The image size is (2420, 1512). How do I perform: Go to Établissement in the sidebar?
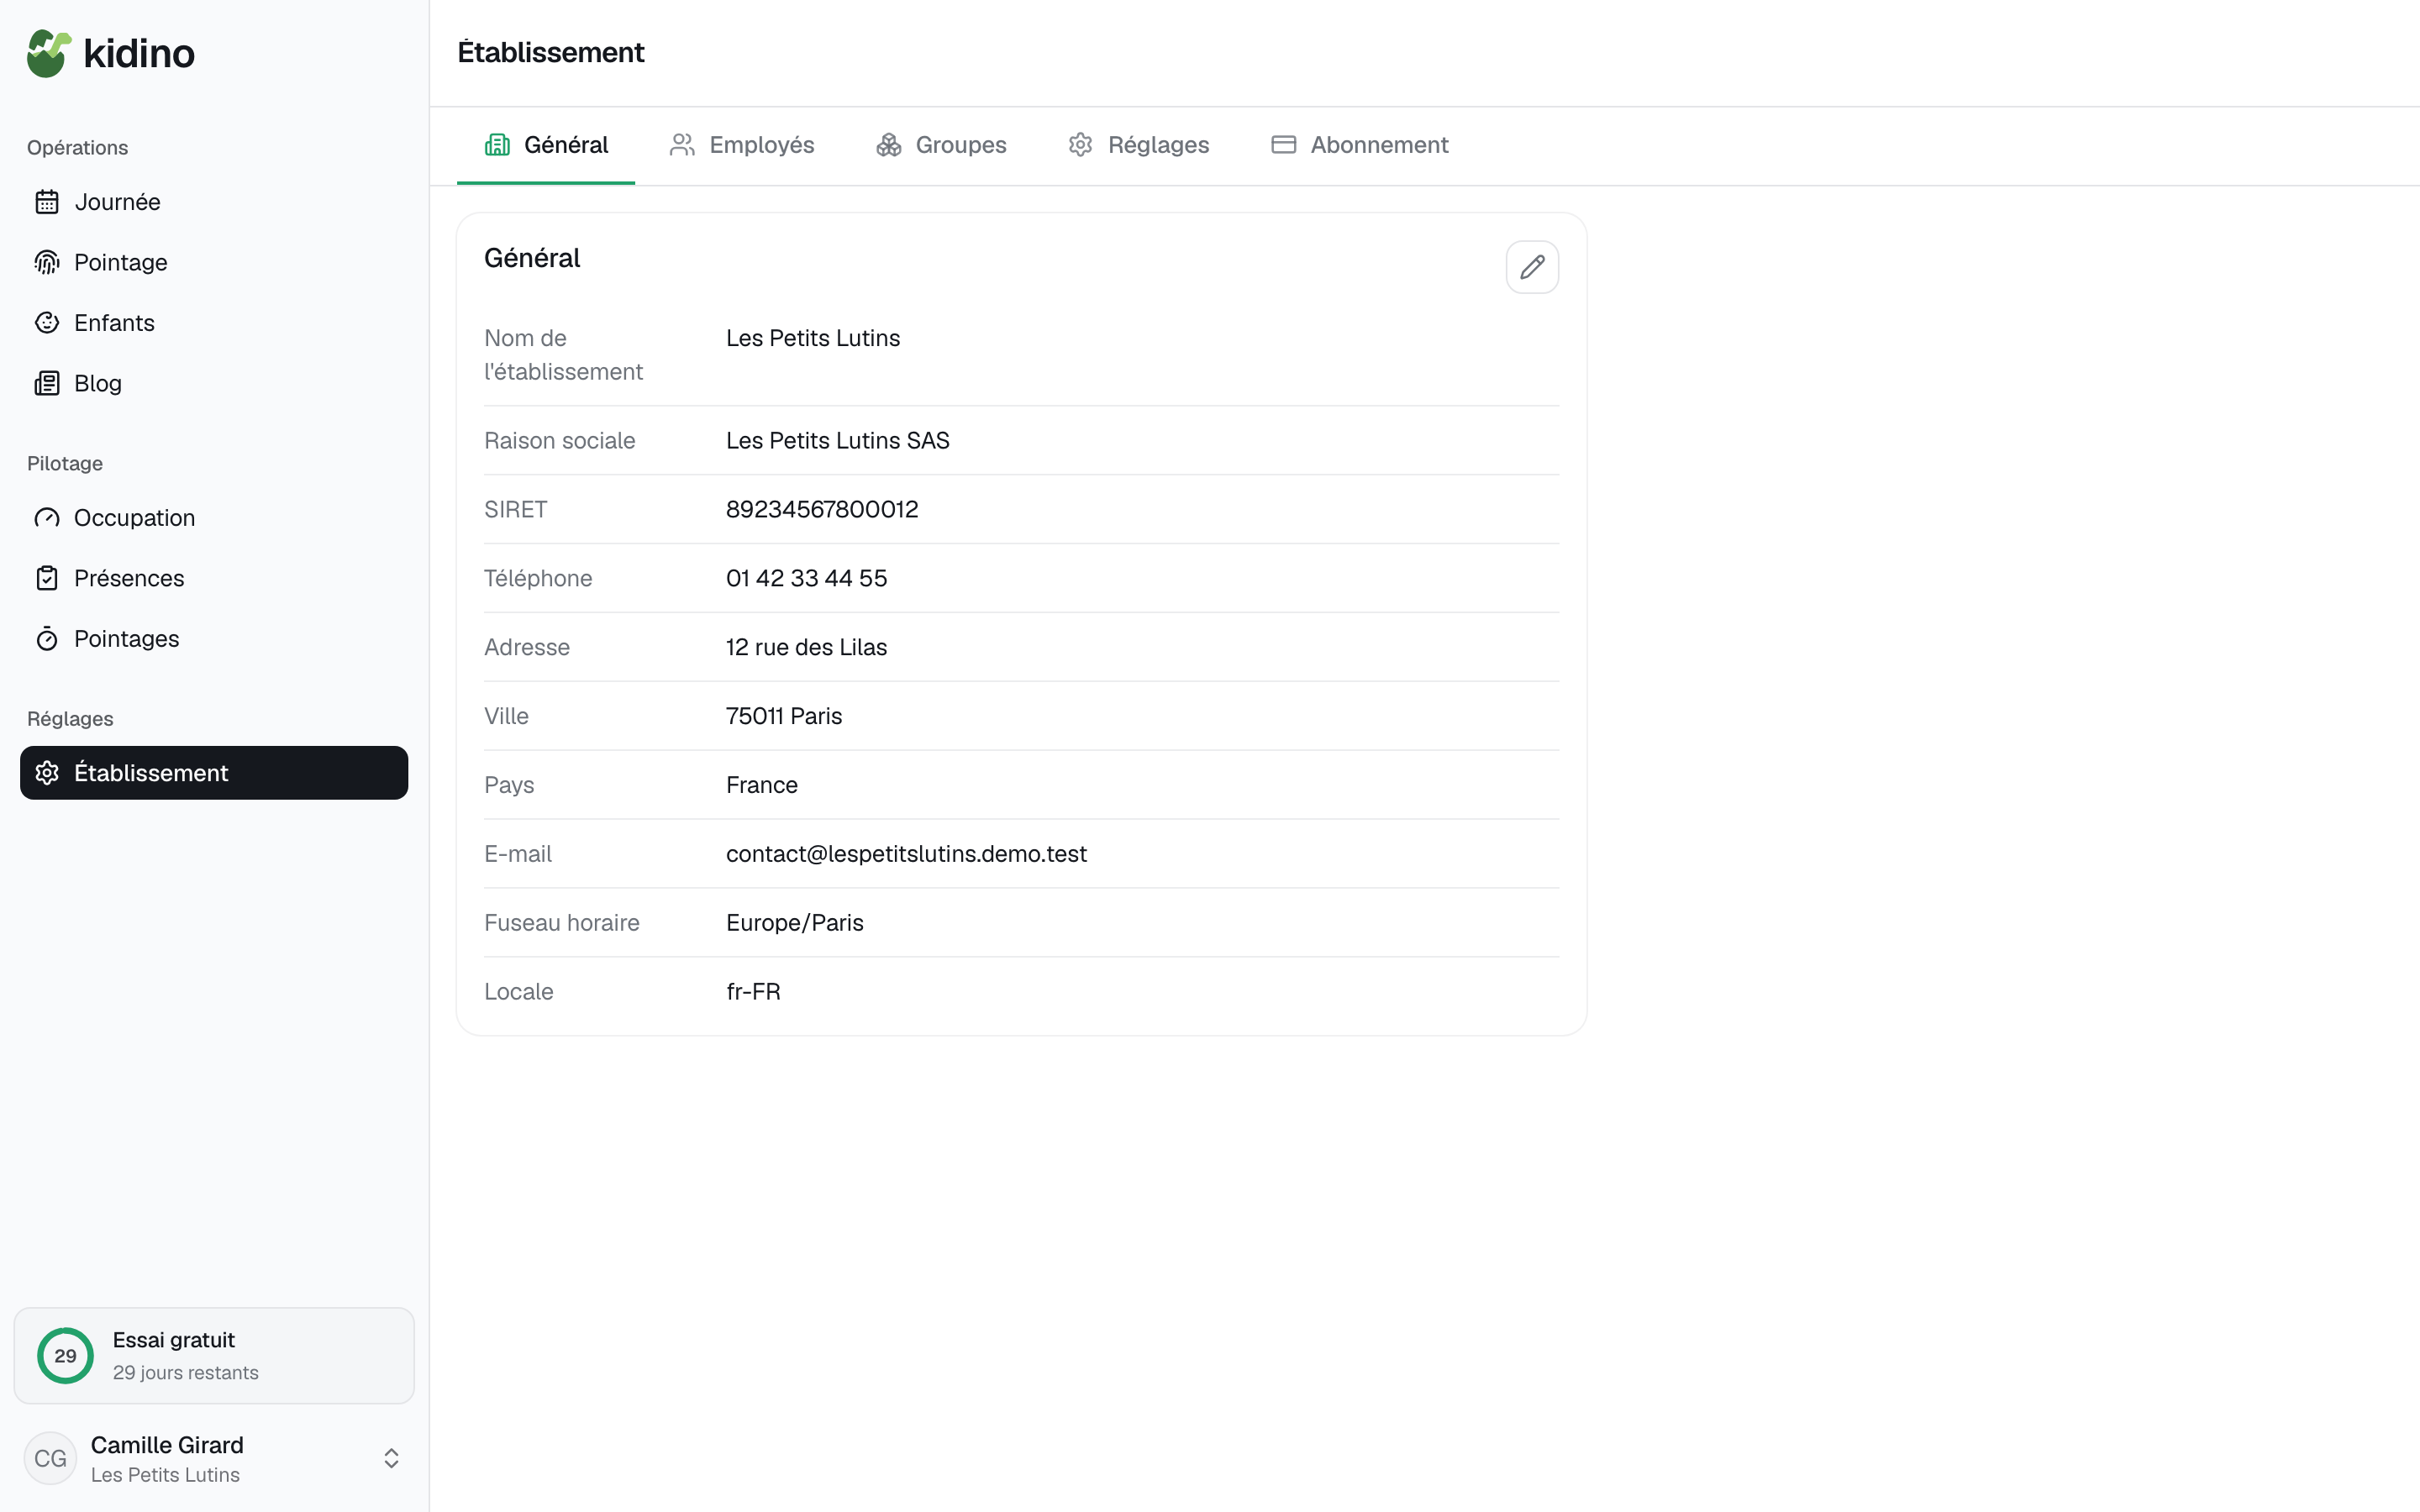click(x=214, y=773)
